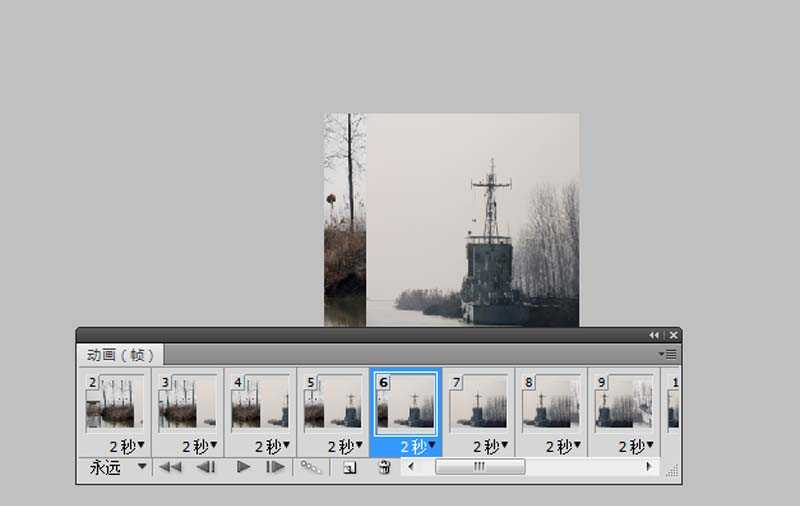
Task: Select the first frame rewind button
Action: (x=170, y=467)
